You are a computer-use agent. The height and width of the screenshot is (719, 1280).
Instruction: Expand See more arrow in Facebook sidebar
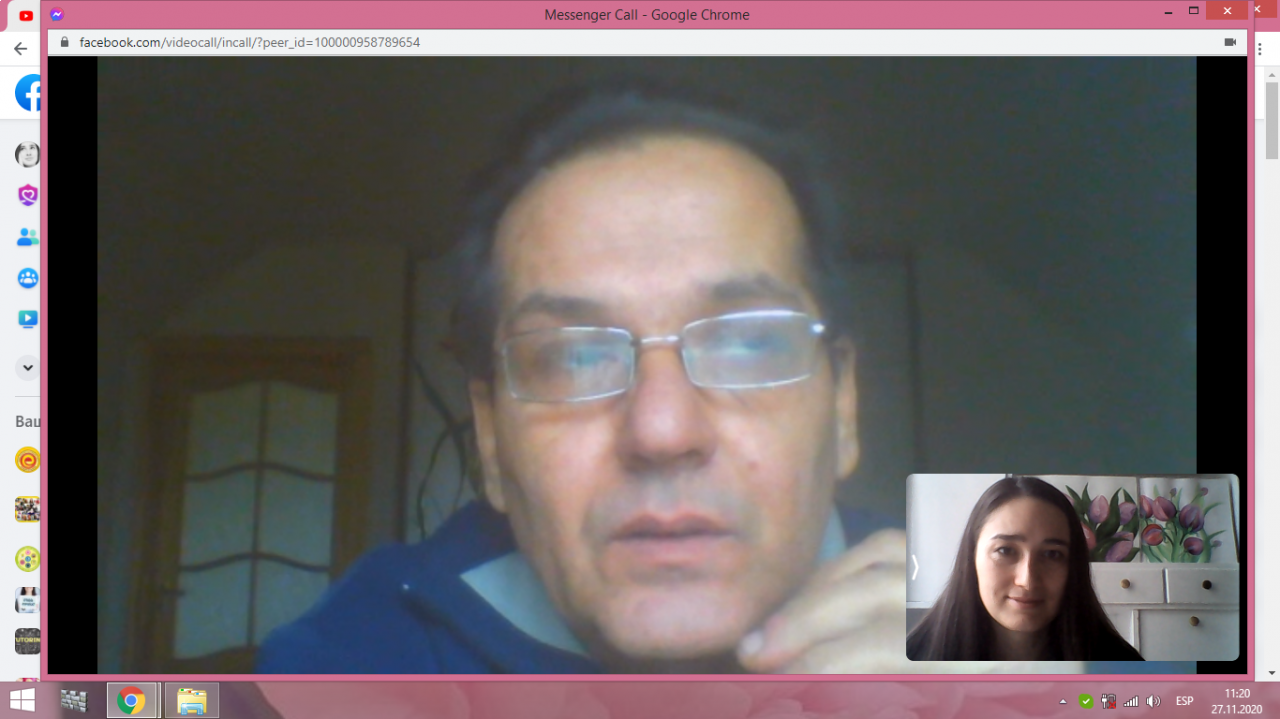coord(28,367)
